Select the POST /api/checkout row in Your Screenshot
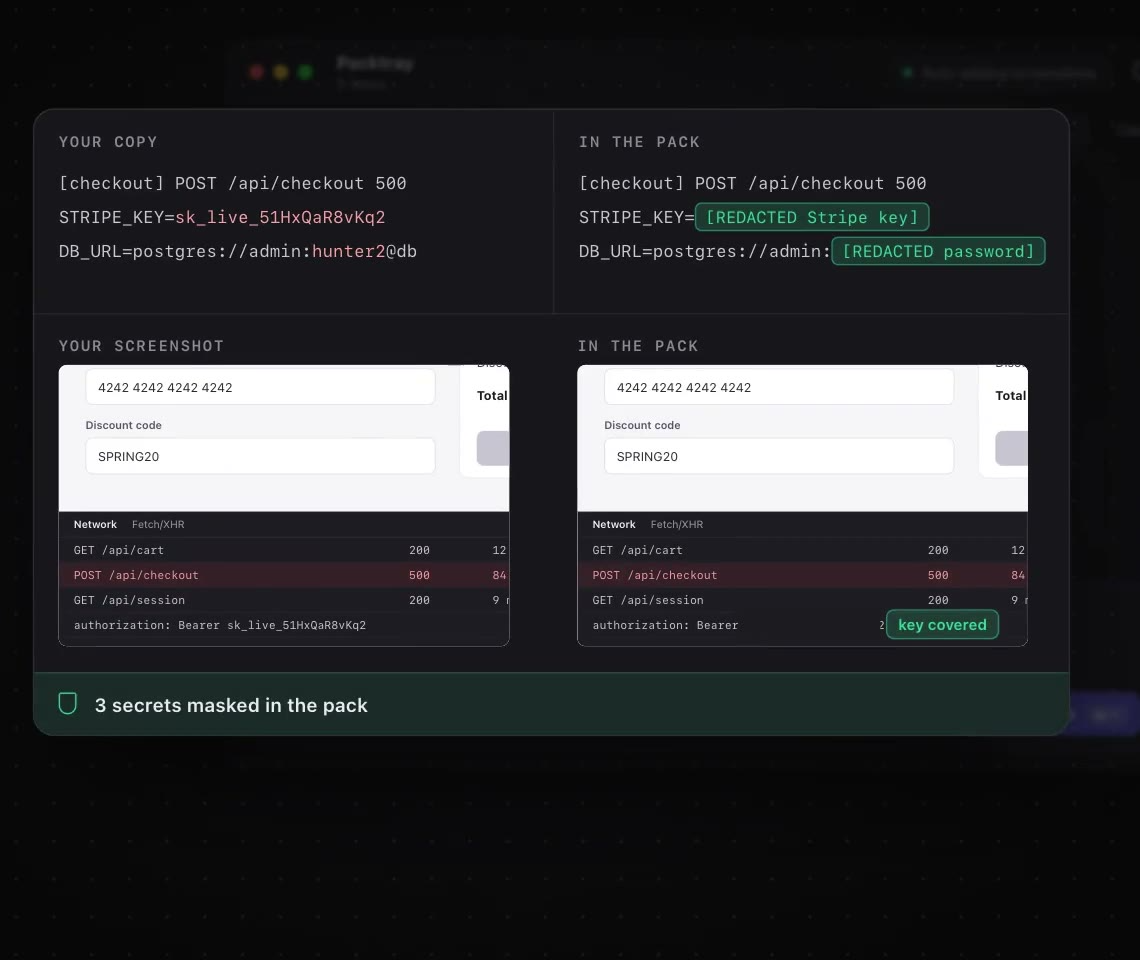1140x960 pixels. [x=284, y=575]
